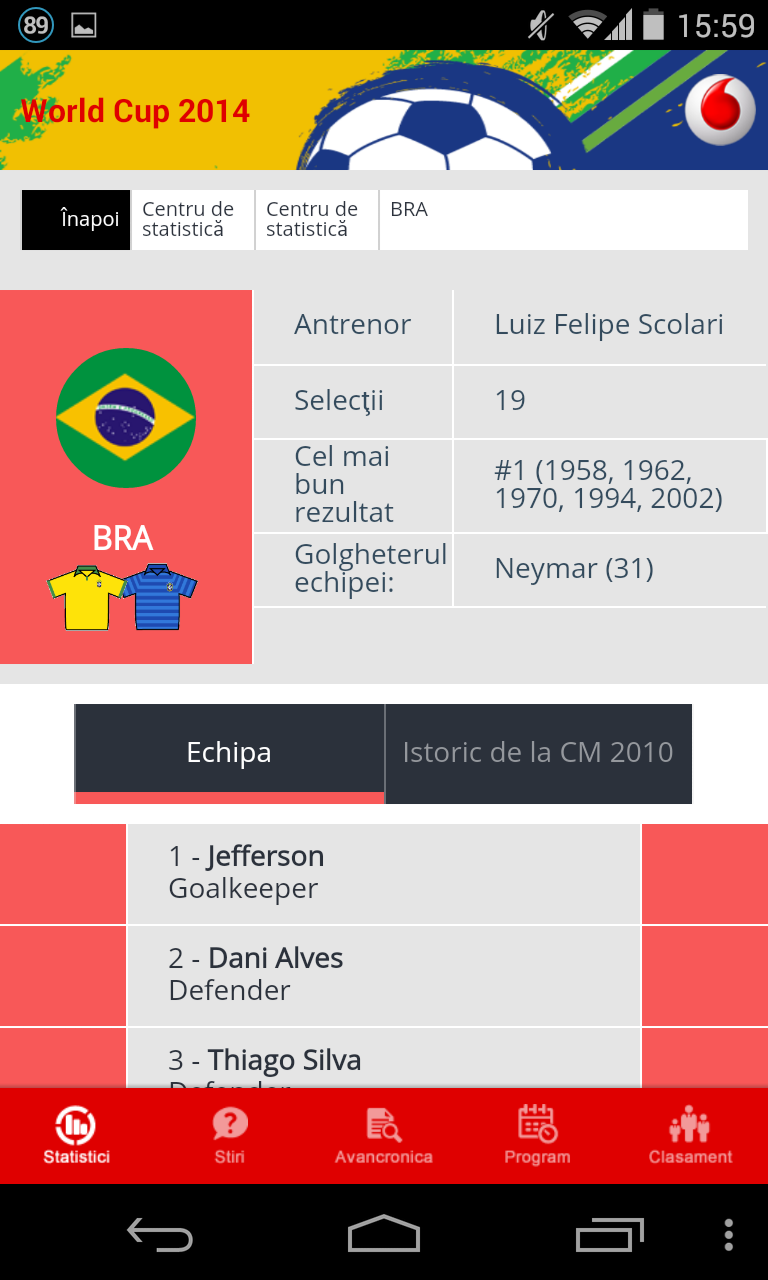Screen dimensions: 768x1280
Task: Tap the Brazil flag emblem
Action: coord(126,418)
